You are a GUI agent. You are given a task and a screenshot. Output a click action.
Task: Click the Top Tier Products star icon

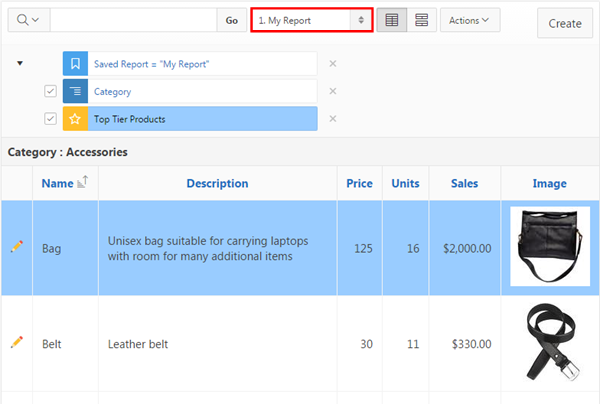point(75,119)
